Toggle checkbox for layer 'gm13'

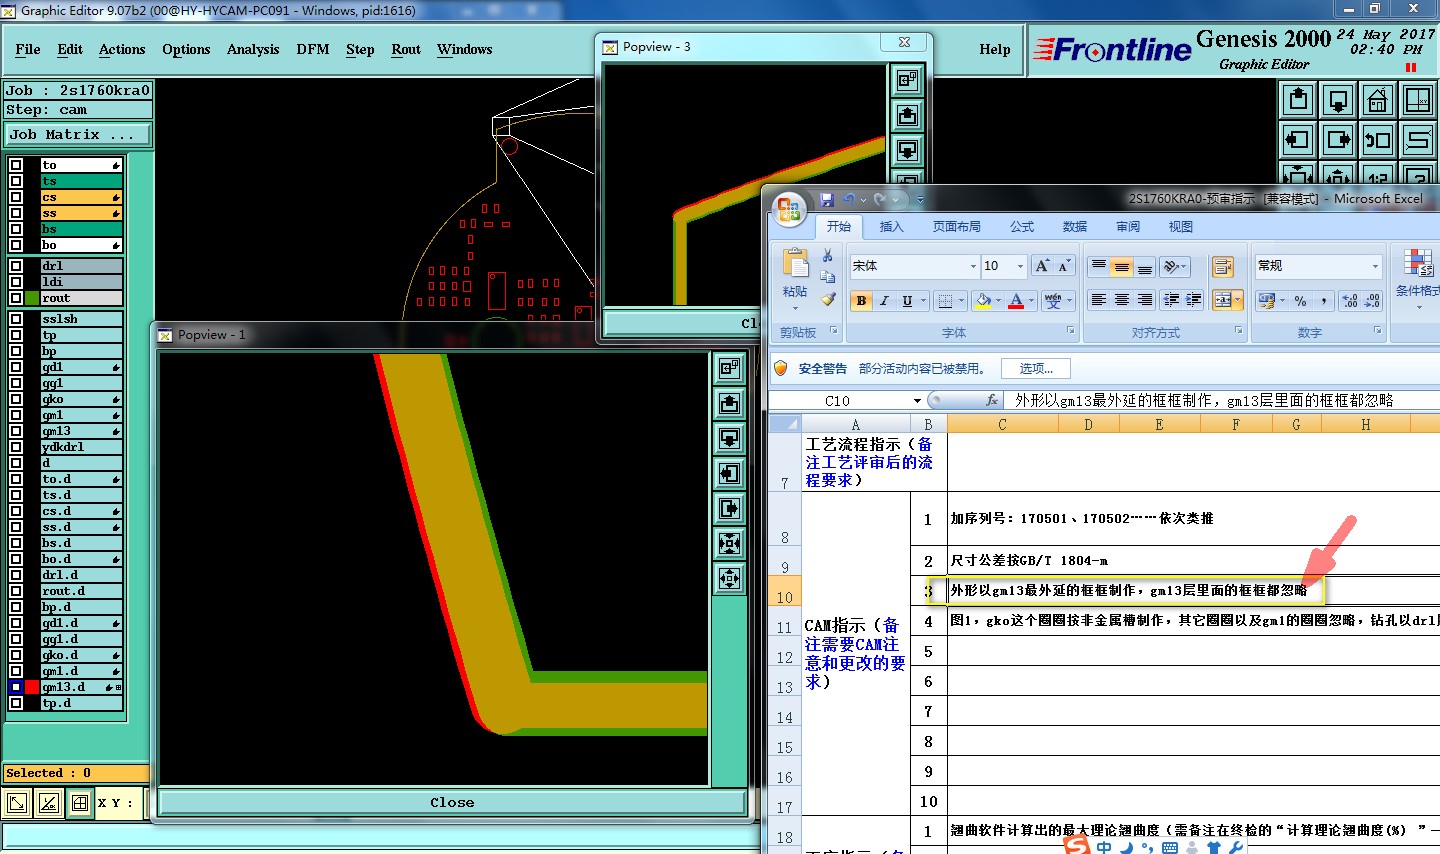pyautogui.click(x=16, y=431)
